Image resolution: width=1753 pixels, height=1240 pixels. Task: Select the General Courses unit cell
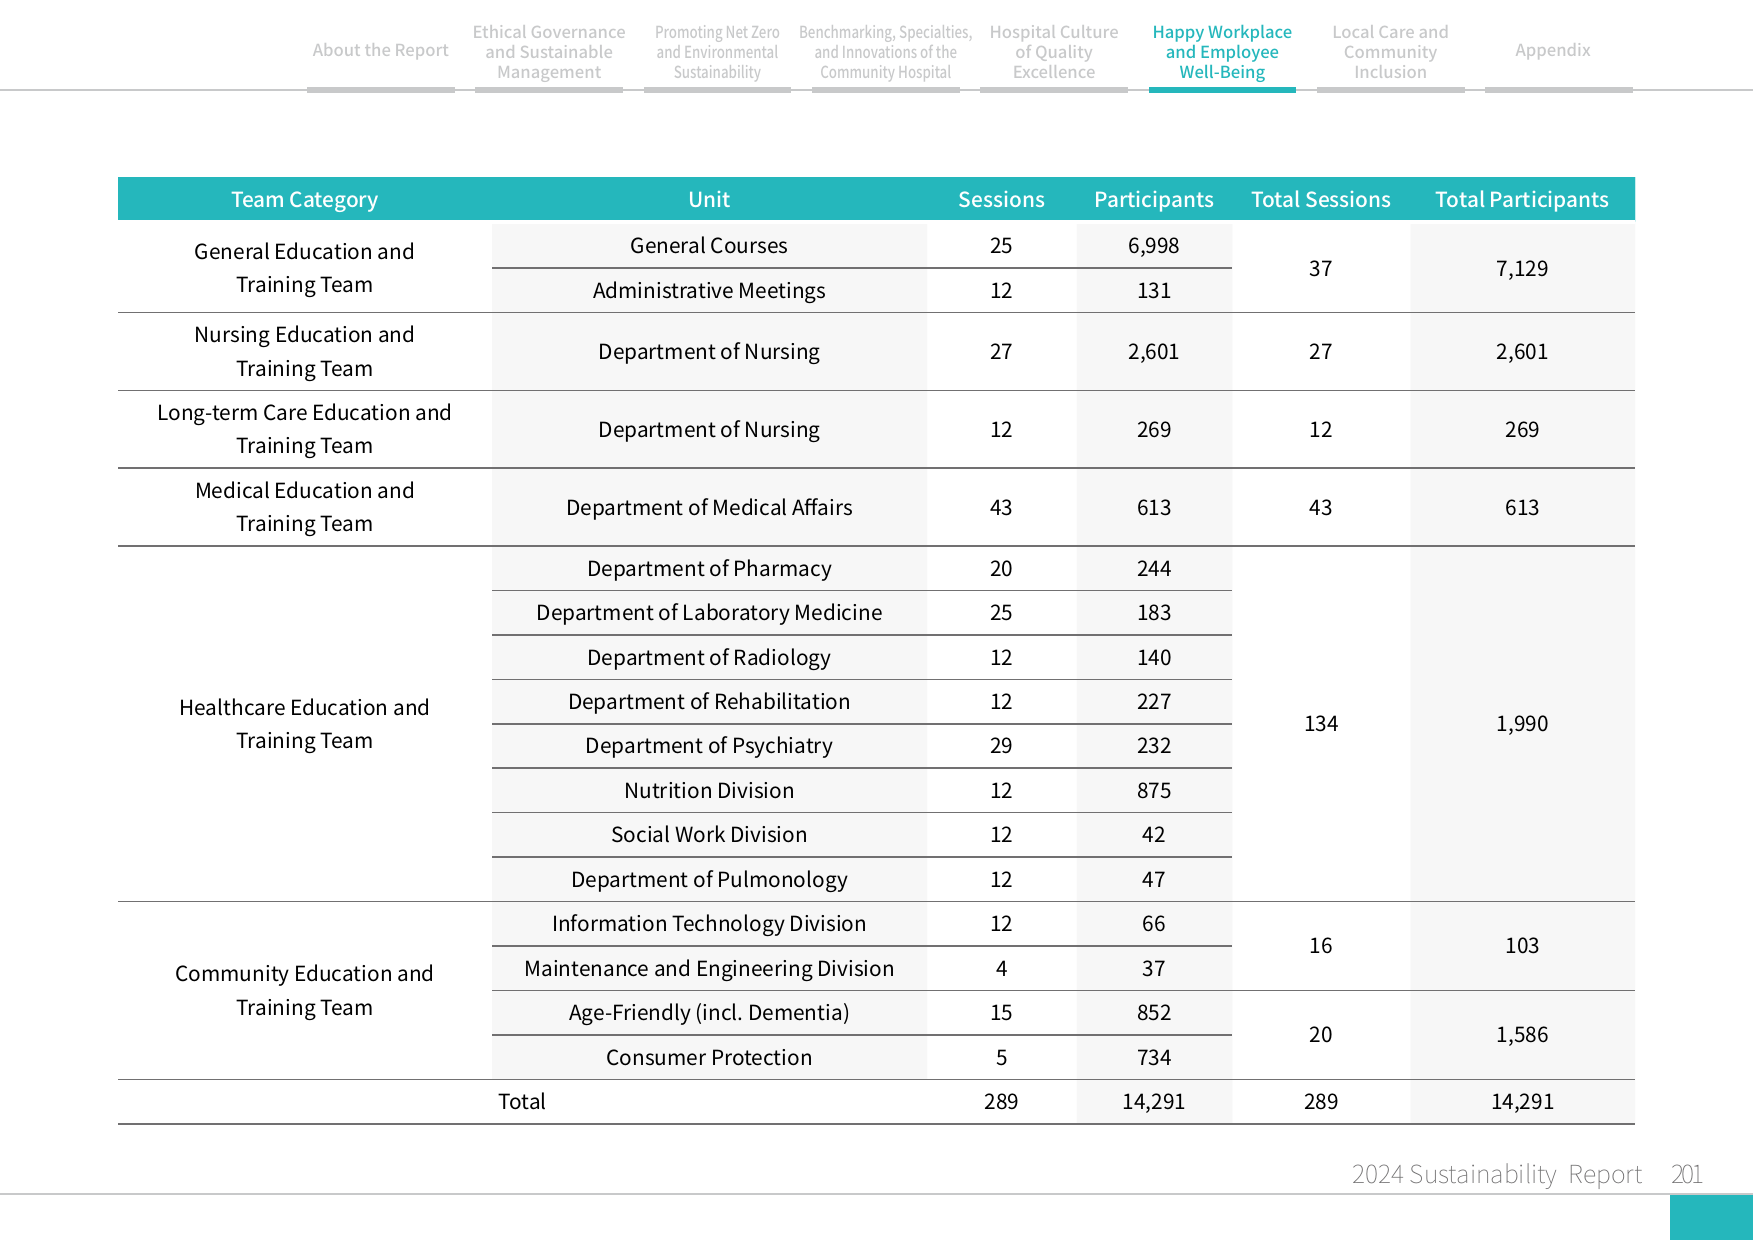coord(709,245)
